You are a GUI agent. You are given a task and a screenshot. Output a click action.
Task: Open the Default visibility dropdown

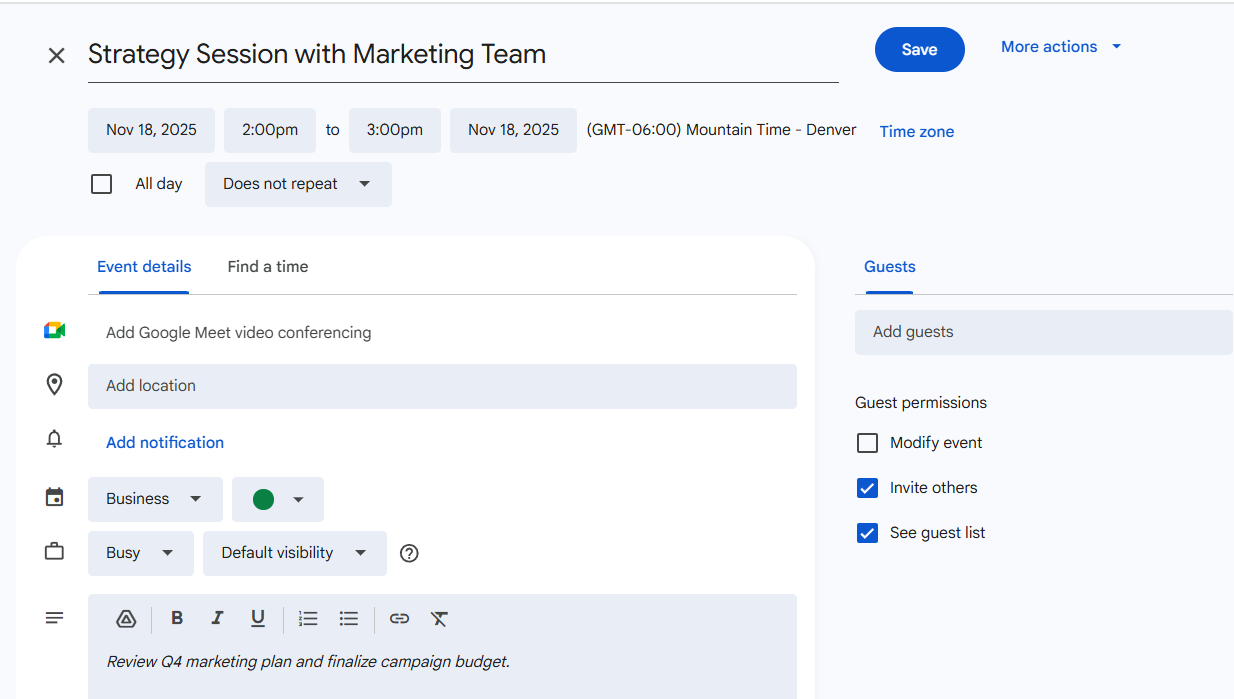pyautogui.click(x=294, y=553)
